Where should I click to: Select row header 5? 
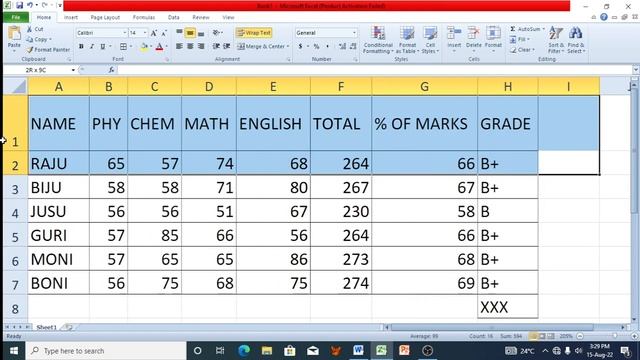click(x=15, y=236)
